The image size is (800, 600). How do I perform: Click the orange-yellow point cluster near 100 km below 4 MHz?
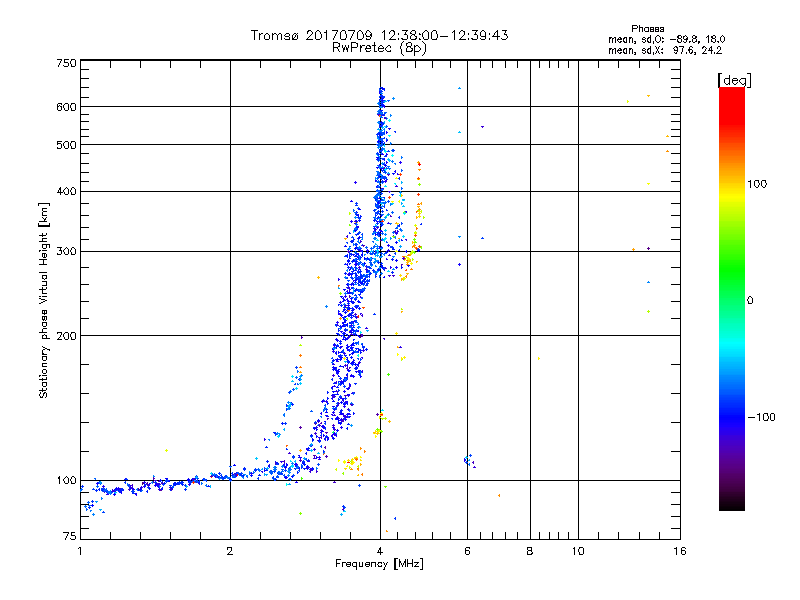tap(351, 463)
